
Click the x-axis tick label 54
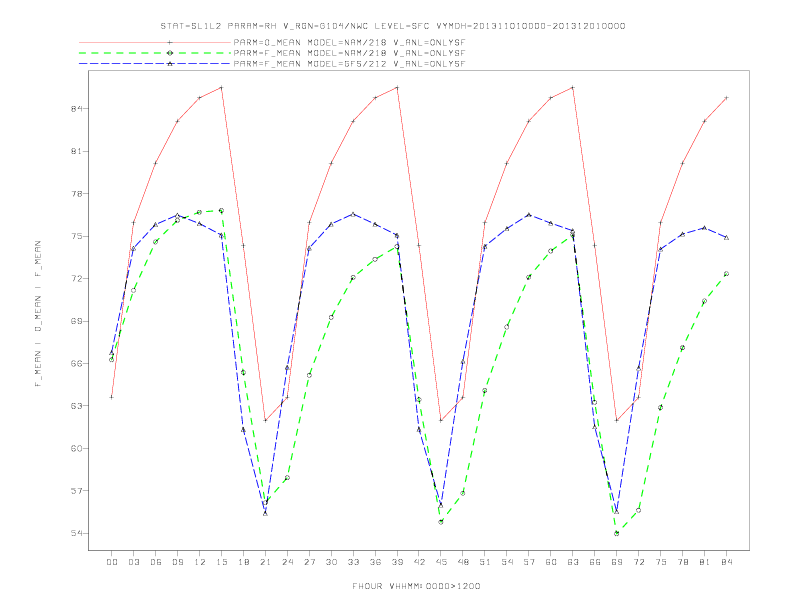(x=507, y=562)
